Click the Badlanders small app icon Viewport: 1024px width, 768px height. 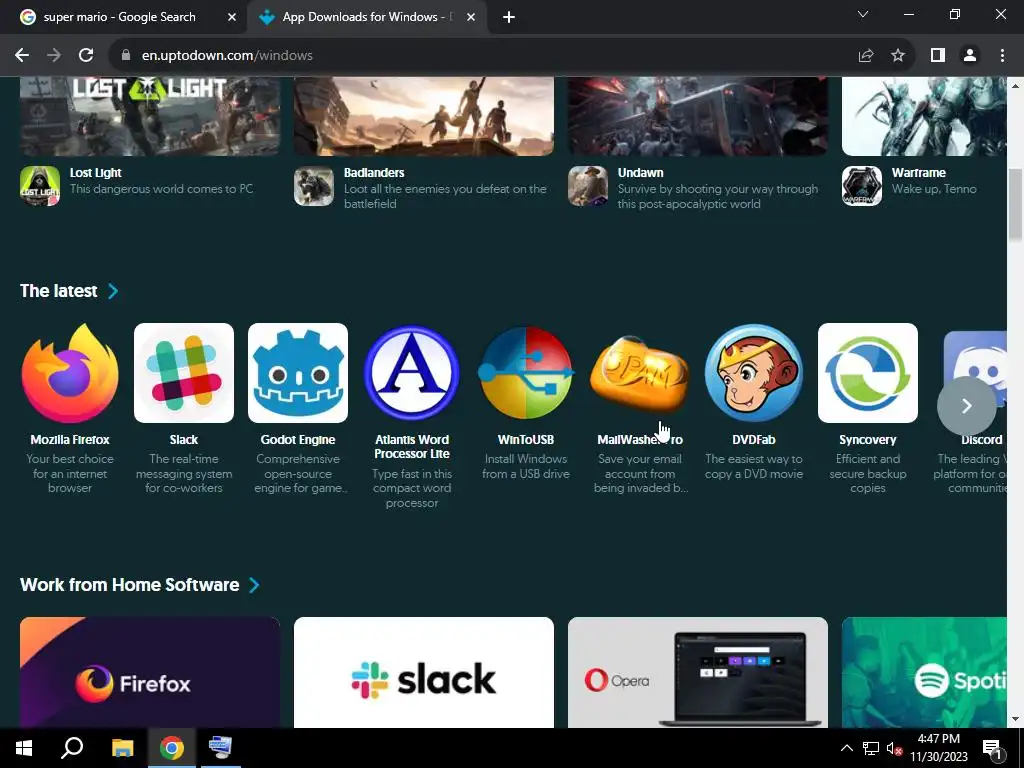[x=313, y=186]
